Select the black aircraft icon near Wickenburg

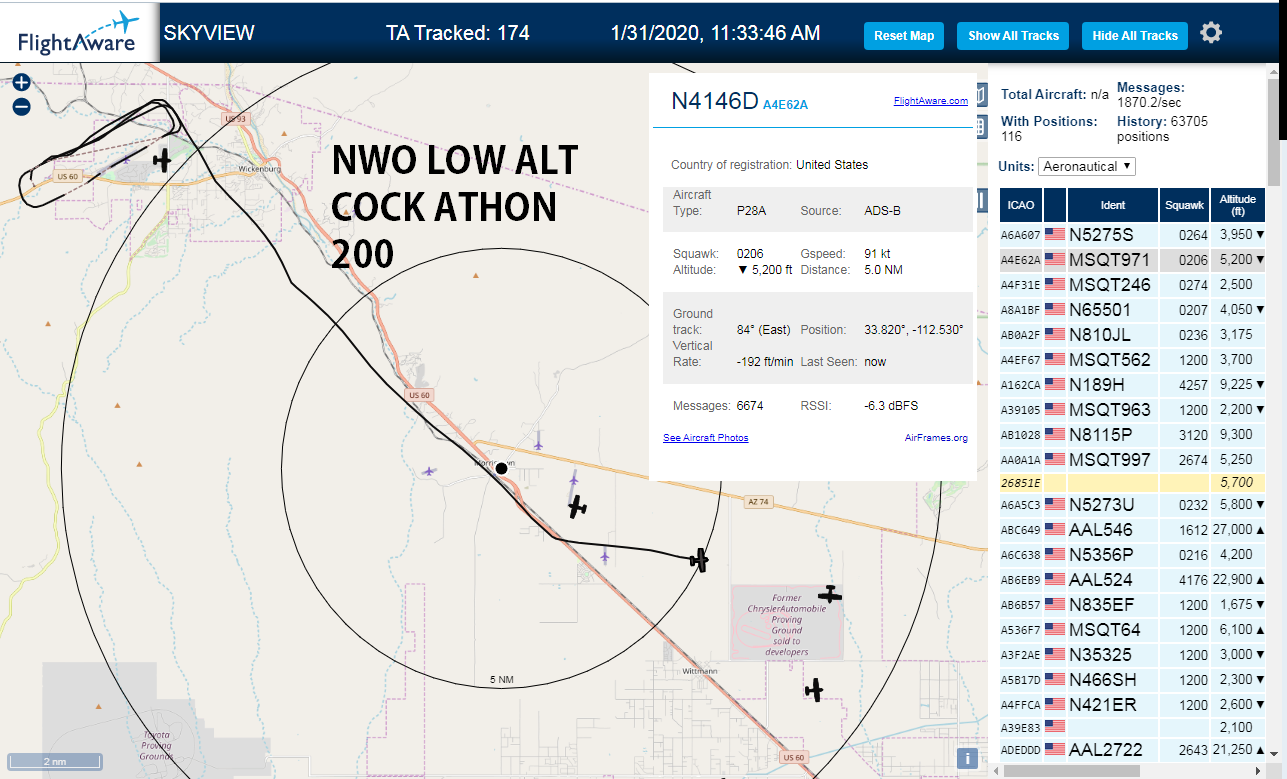click(x=162, y=159)
